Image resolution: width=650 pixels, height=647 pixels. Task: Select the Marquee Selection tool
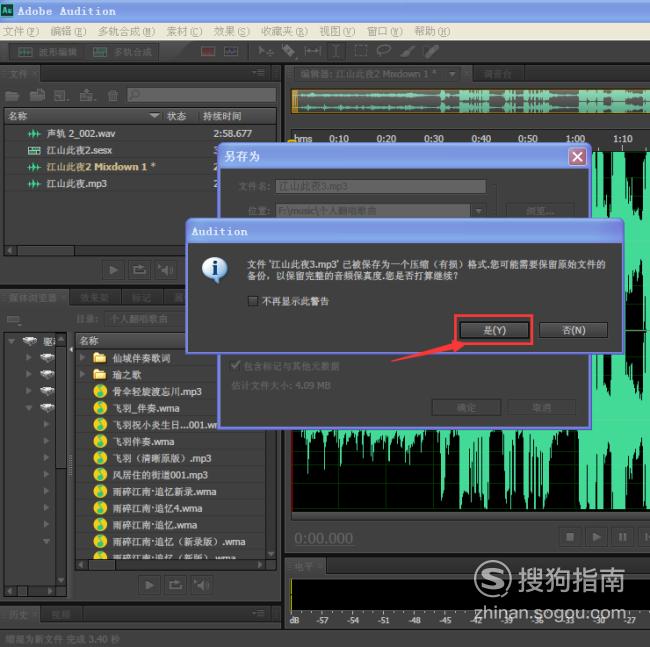point(361,51)
